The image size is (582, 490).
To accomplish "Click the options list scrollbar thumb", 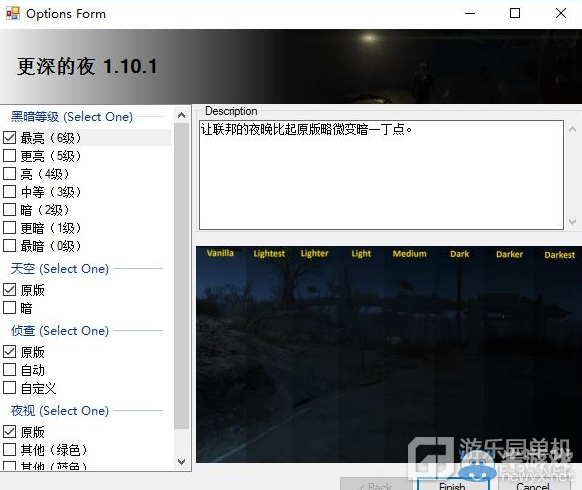I will [182, 276].
